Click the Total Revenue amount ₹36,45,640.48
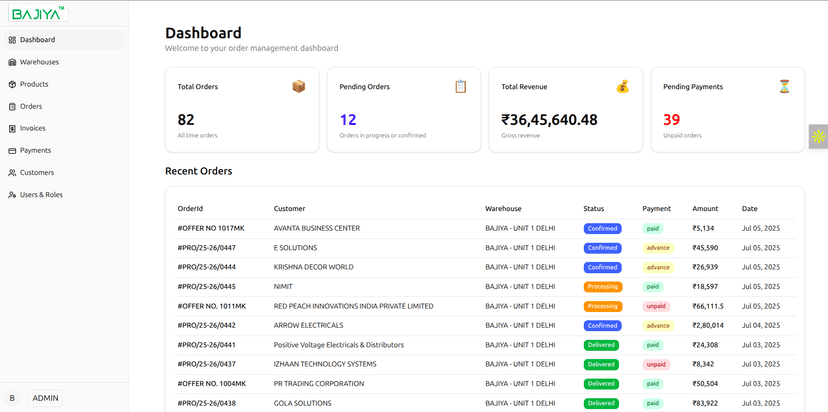 (x=549, y=120)
